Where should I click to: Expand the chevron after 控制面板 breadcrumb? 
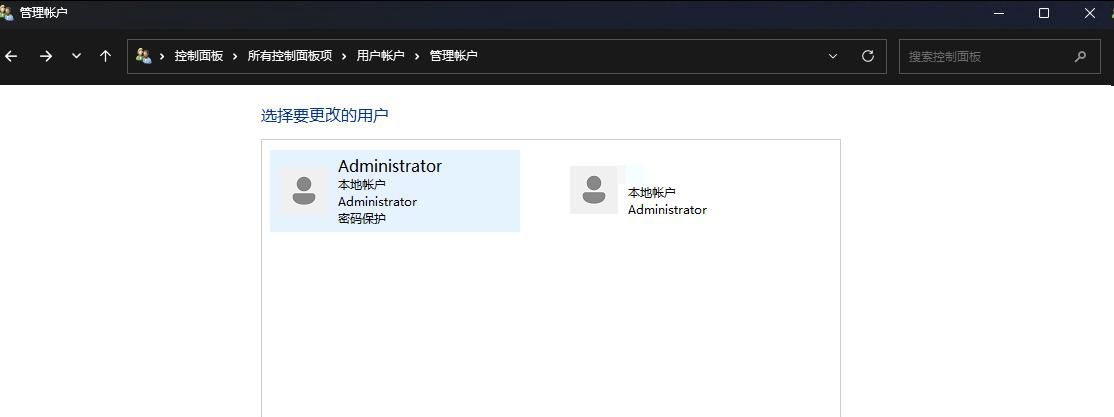pyautogui.click(x=235, y=56)
